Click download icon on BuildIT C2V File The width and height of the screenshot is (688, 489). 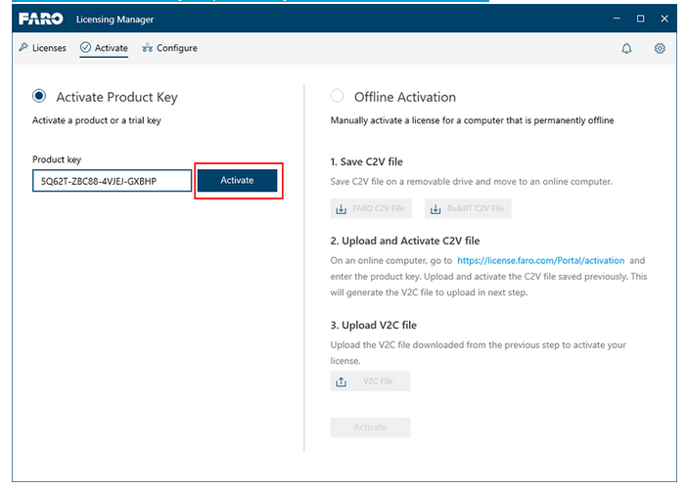click(x=435, y=209)
